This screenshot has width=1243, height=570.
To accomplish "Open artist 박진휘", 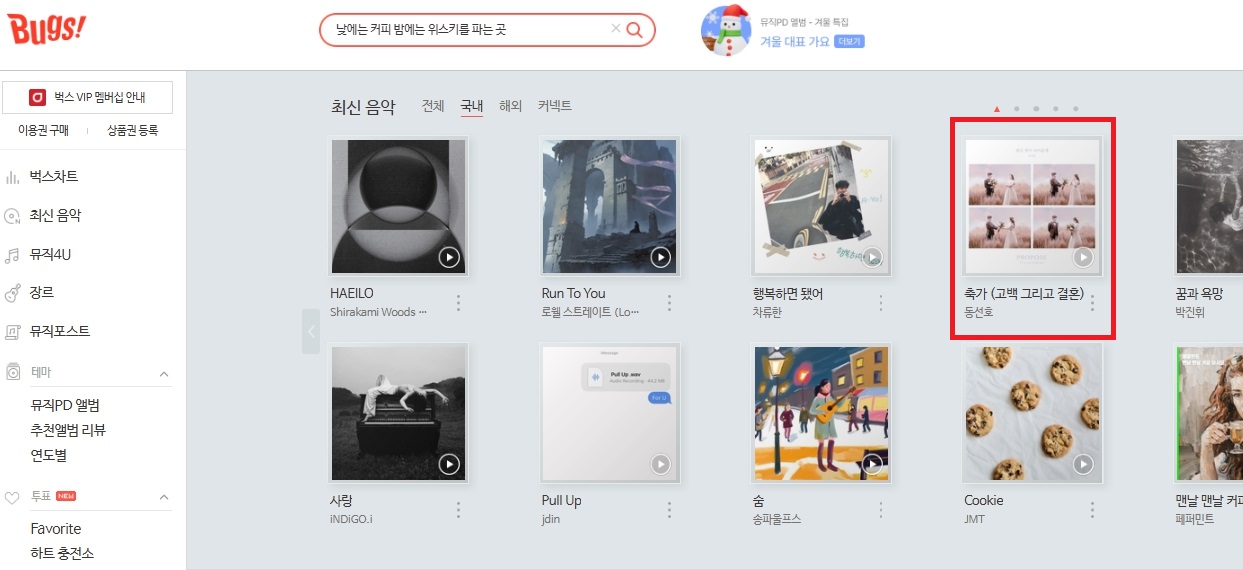I will pos(1191,312).
